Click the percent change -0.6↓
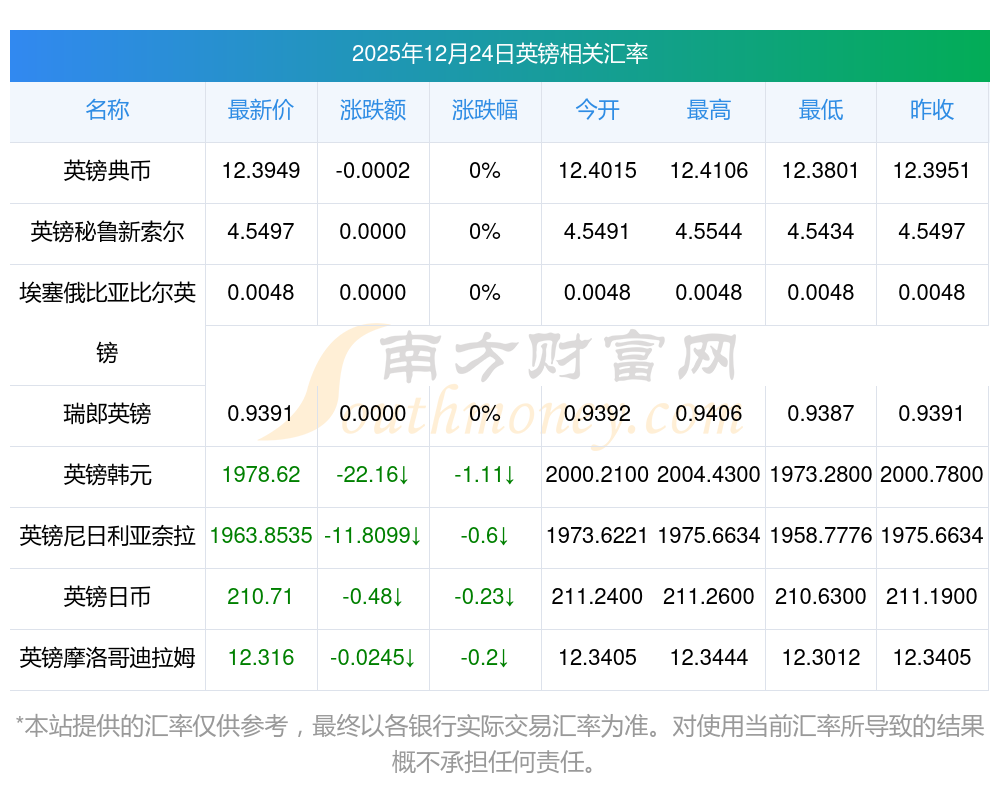1000x793 pixels. 485,536
